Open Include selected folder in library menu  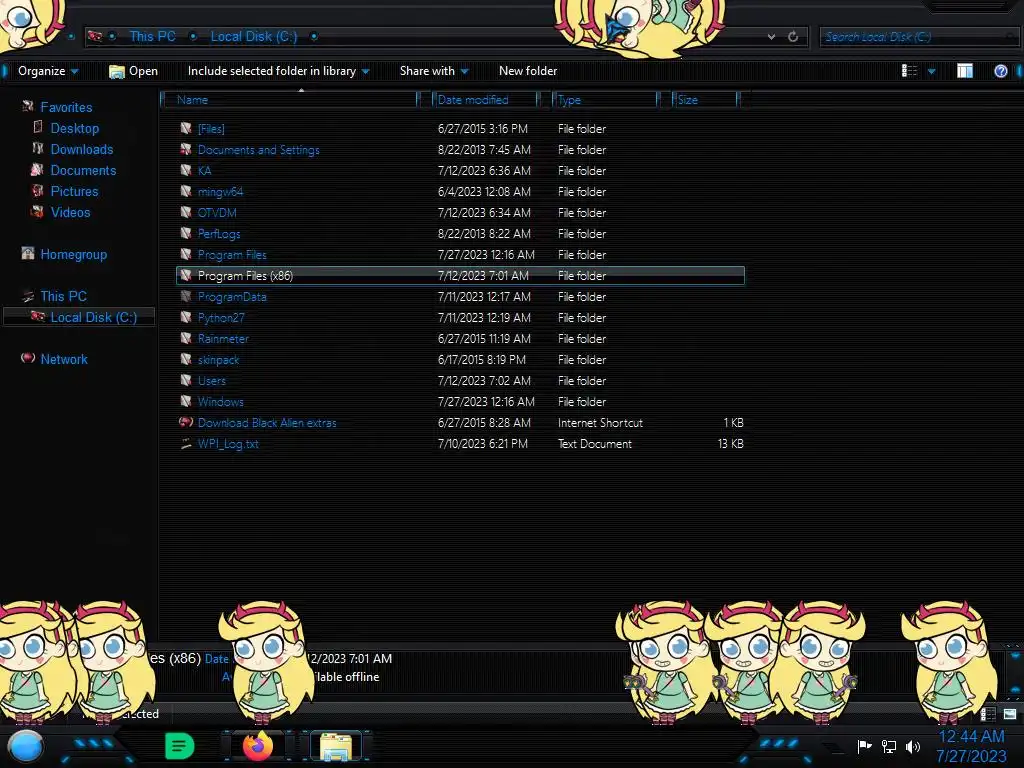point(278,71)
